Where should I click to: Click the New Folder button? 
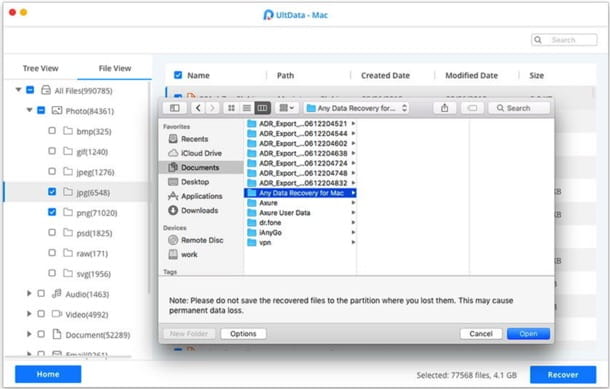tap(189, 334)
